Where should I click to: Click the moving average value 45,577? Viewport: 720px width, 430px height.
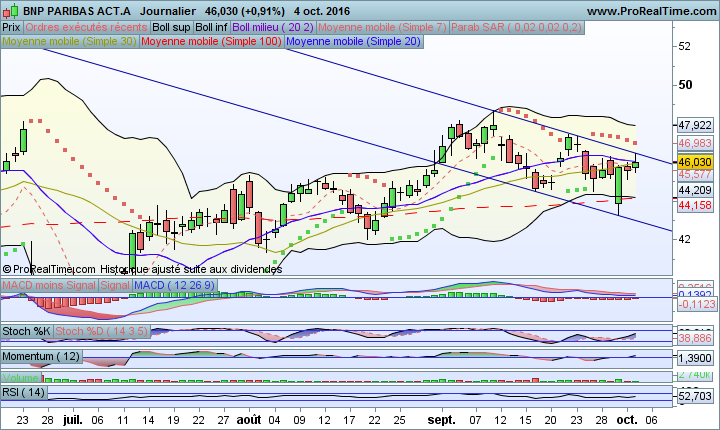click(x=695, y=175)
